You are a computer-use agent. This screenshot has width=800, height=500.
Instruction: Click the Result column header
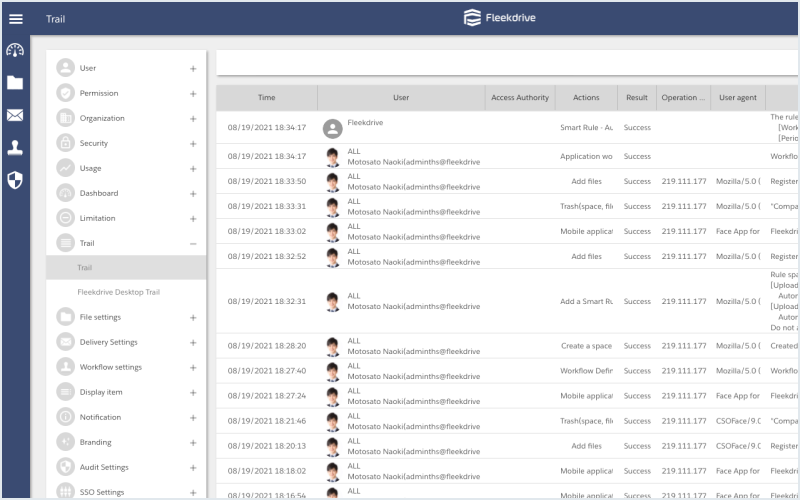click(637, 97)
